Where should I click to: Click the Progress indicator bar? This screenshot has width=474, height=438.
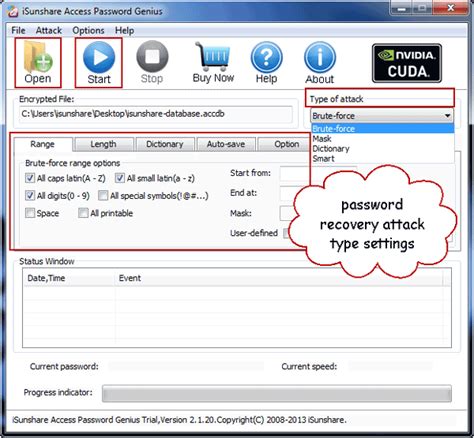click(x=277, y=393)
